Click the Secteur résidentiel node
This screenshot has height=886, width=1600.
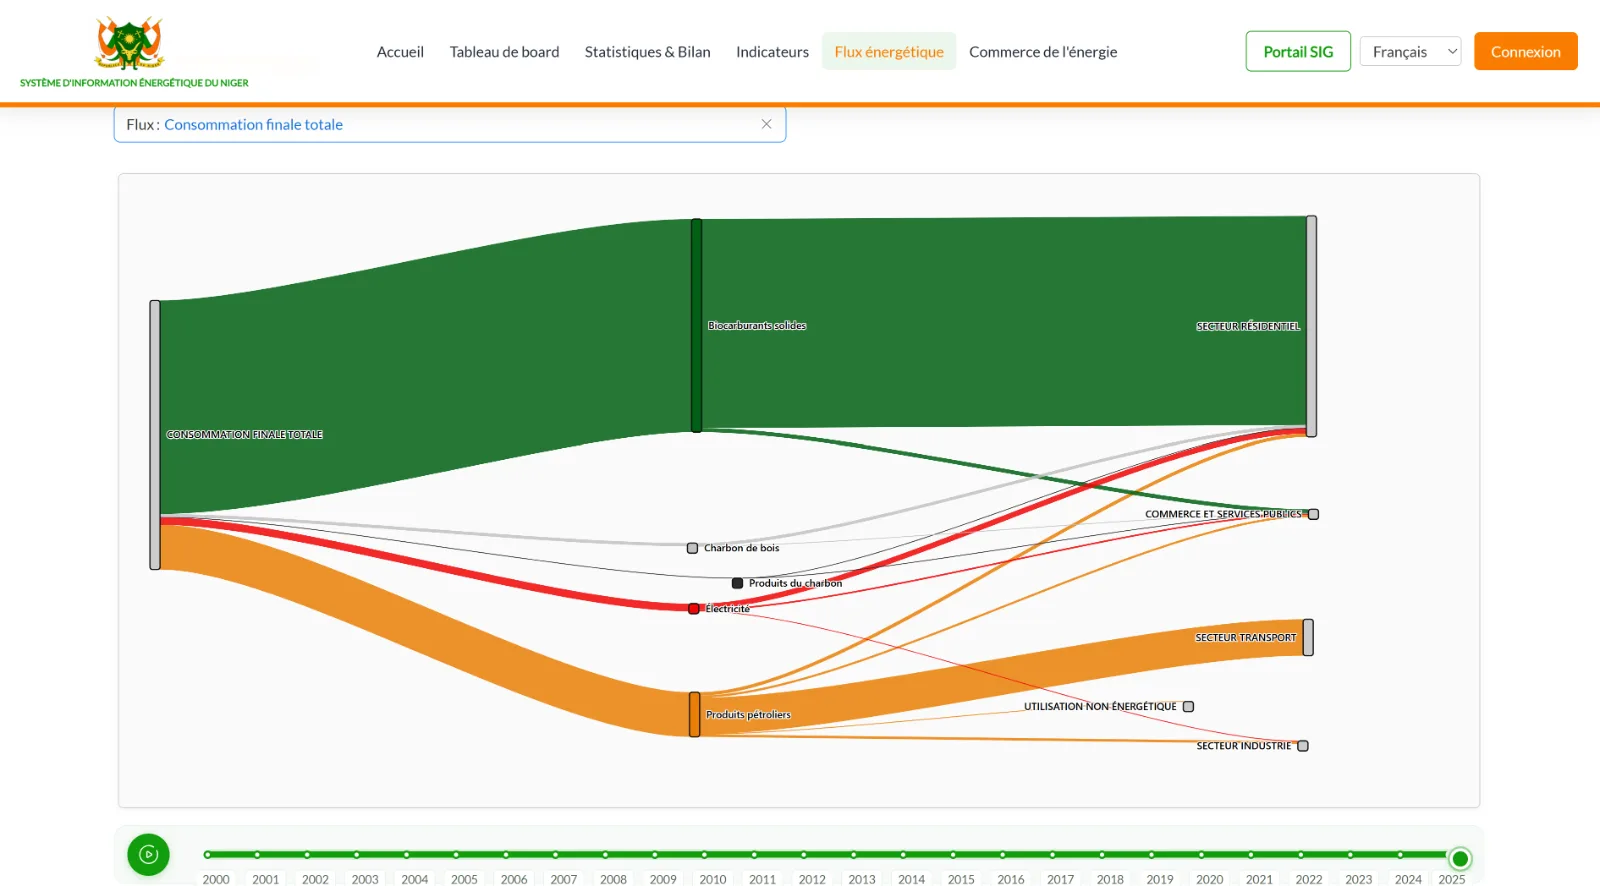click(1311, 326)
